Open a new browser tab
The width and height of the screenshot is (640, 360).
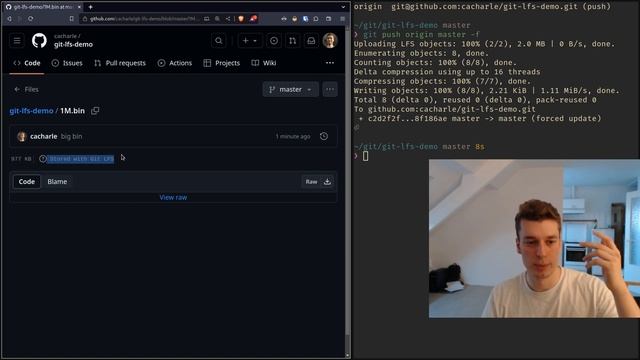[91, 7]
